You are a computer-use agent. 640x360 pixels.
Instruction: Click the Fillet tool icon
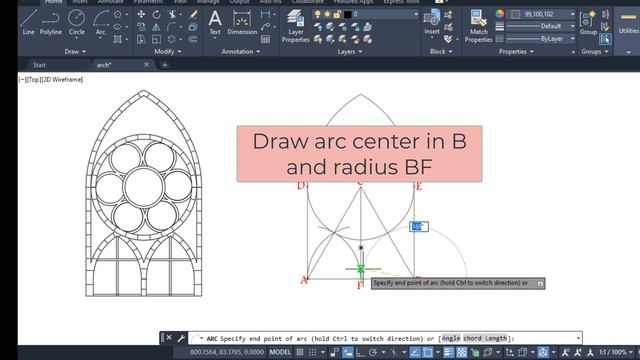pyautogui.click(x=172, y=27)
